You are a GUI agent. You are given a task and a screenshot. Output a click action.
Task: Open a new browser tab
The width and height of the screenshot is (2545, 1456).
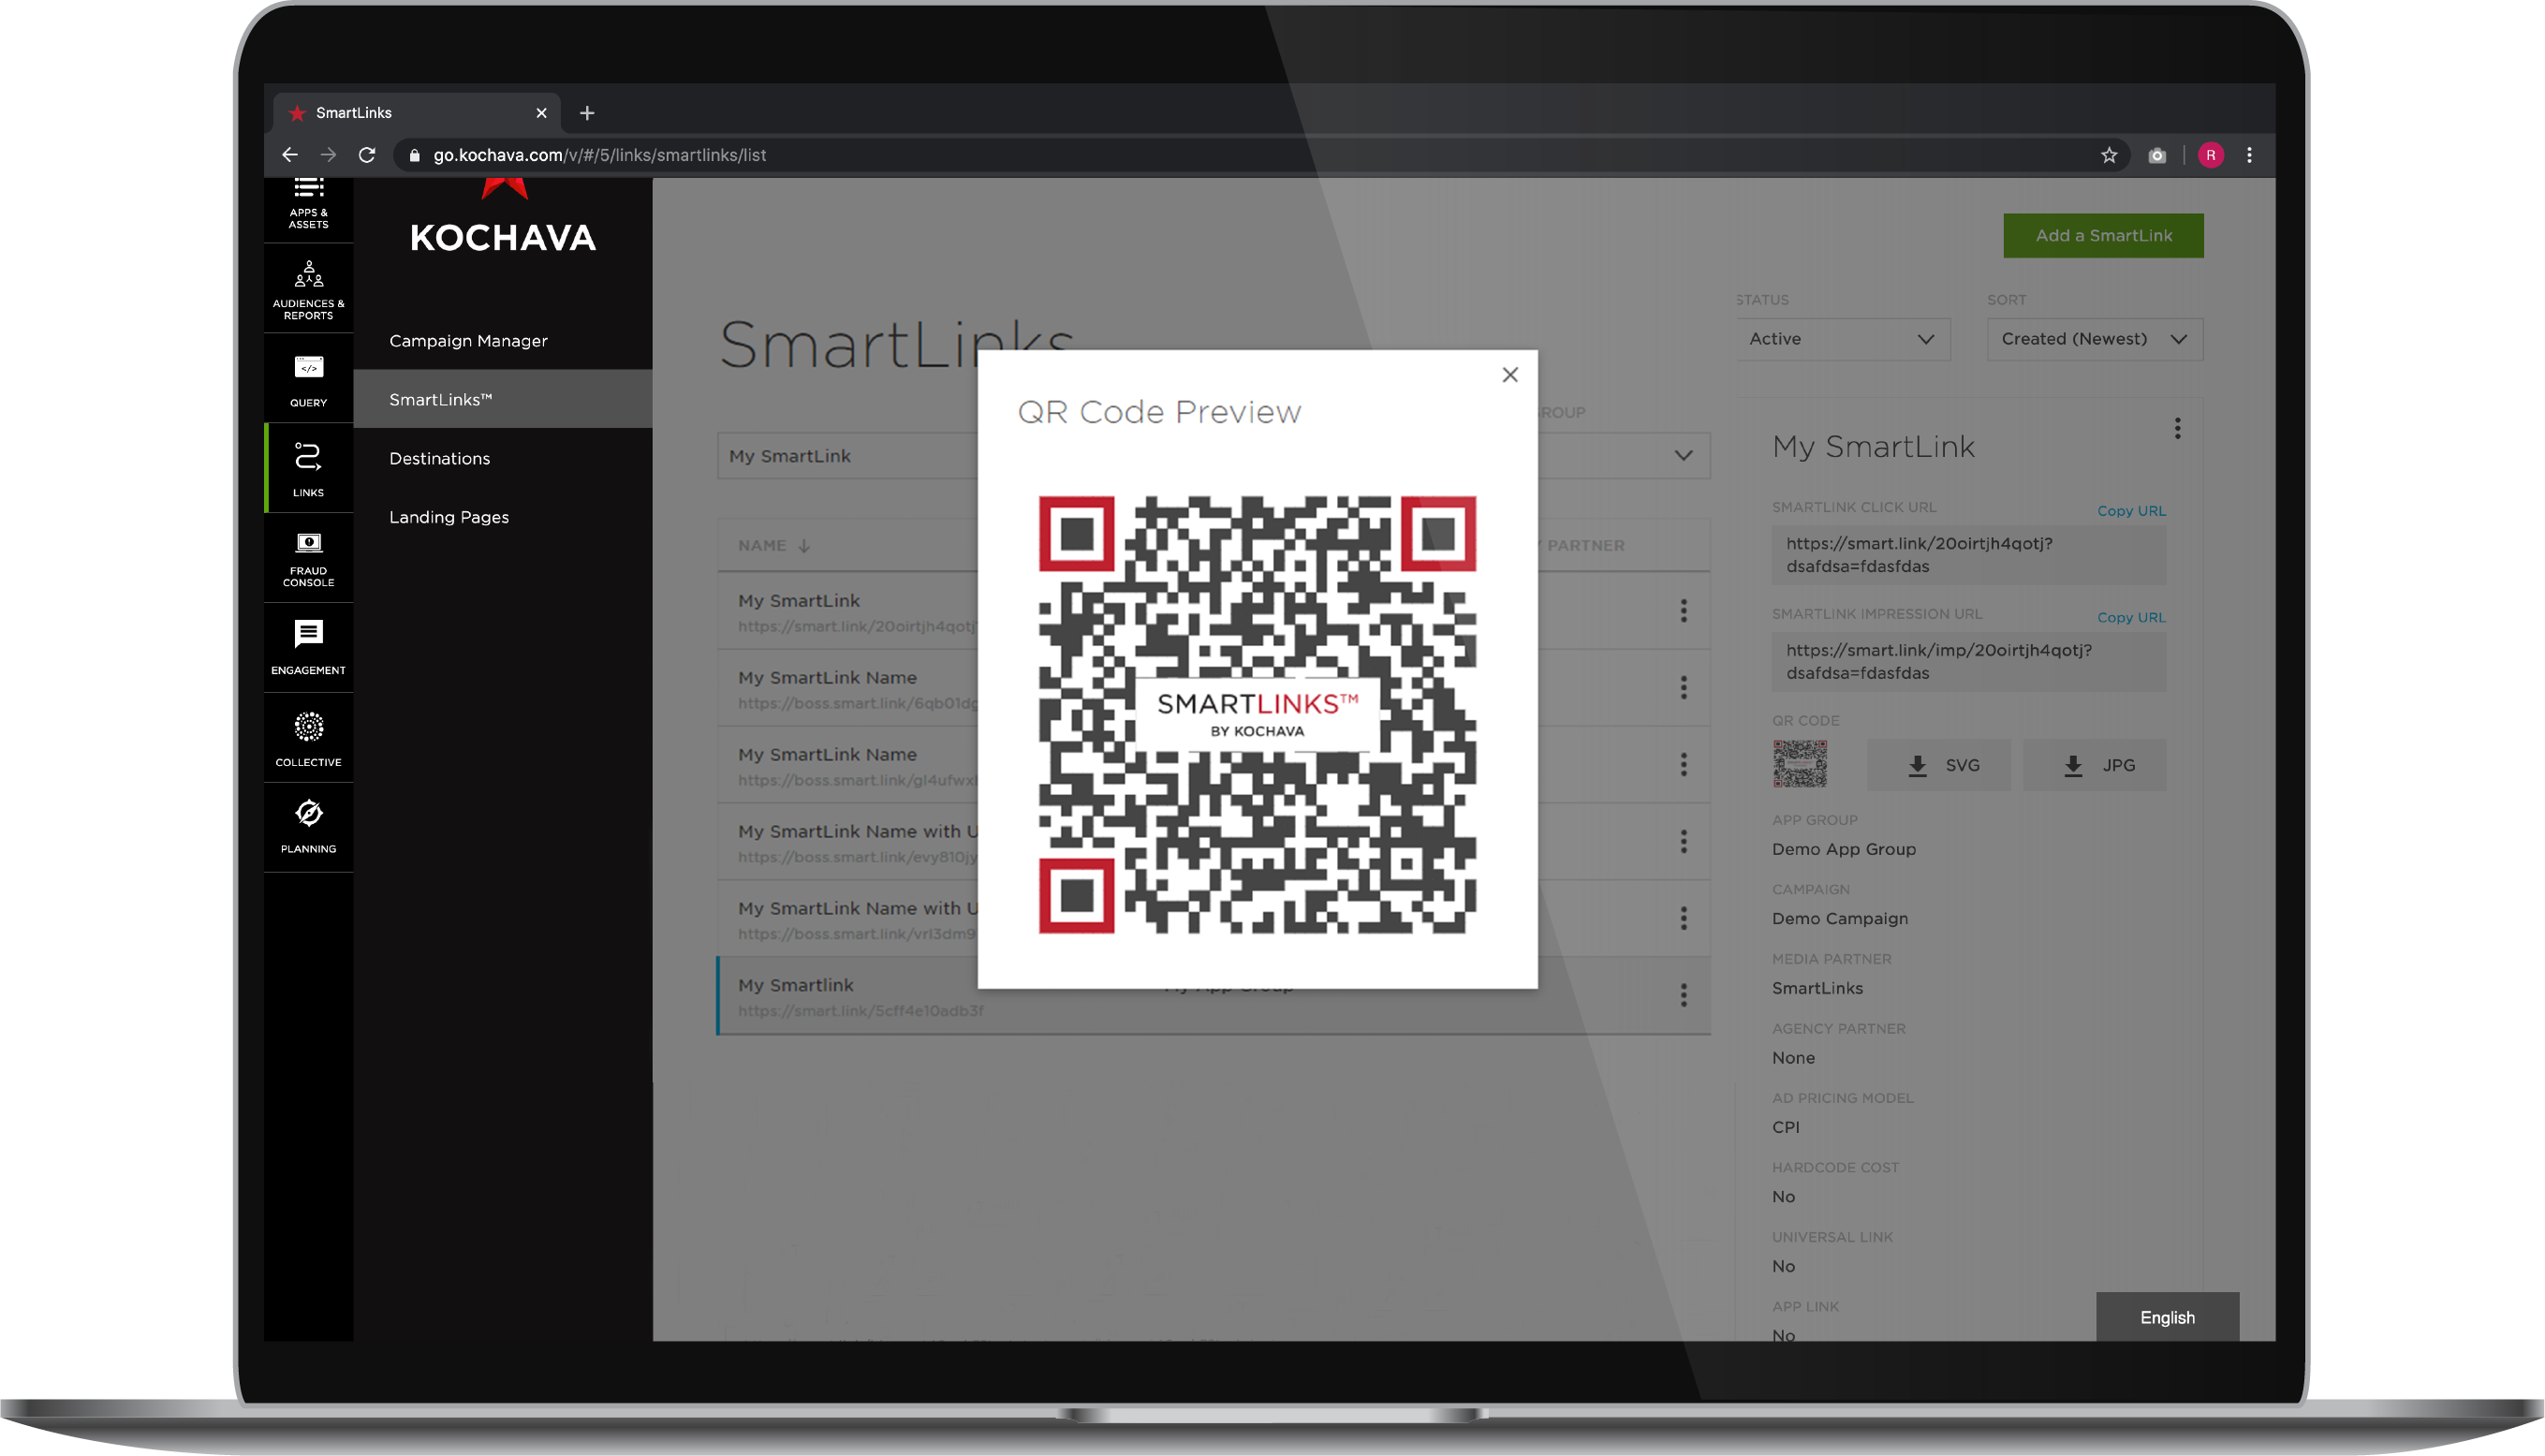(x=587, y=113)
